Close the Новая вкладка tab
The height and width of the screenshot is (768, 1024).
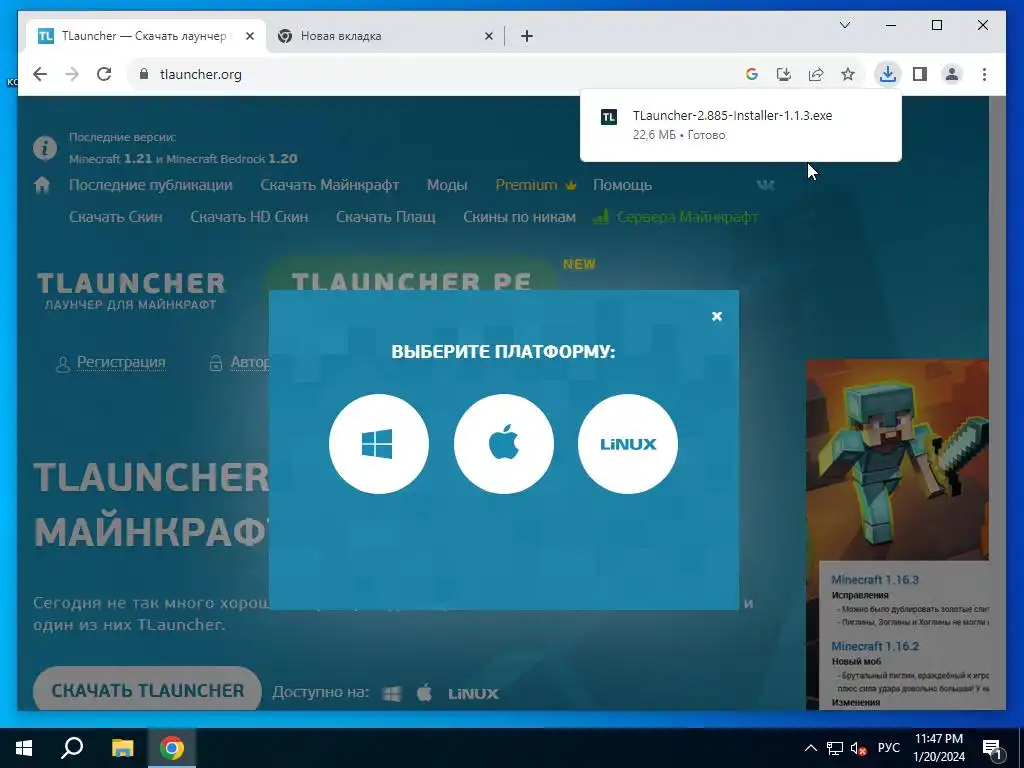coord(488,36)
